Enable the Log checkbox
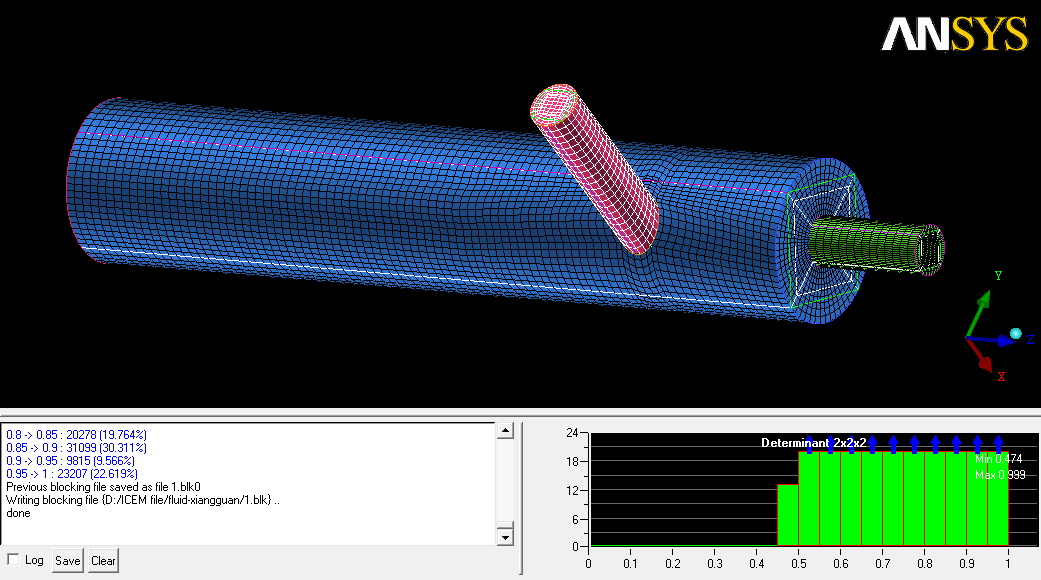Image resolution: width=1041 pixels, height=580 pixels. 13,560
